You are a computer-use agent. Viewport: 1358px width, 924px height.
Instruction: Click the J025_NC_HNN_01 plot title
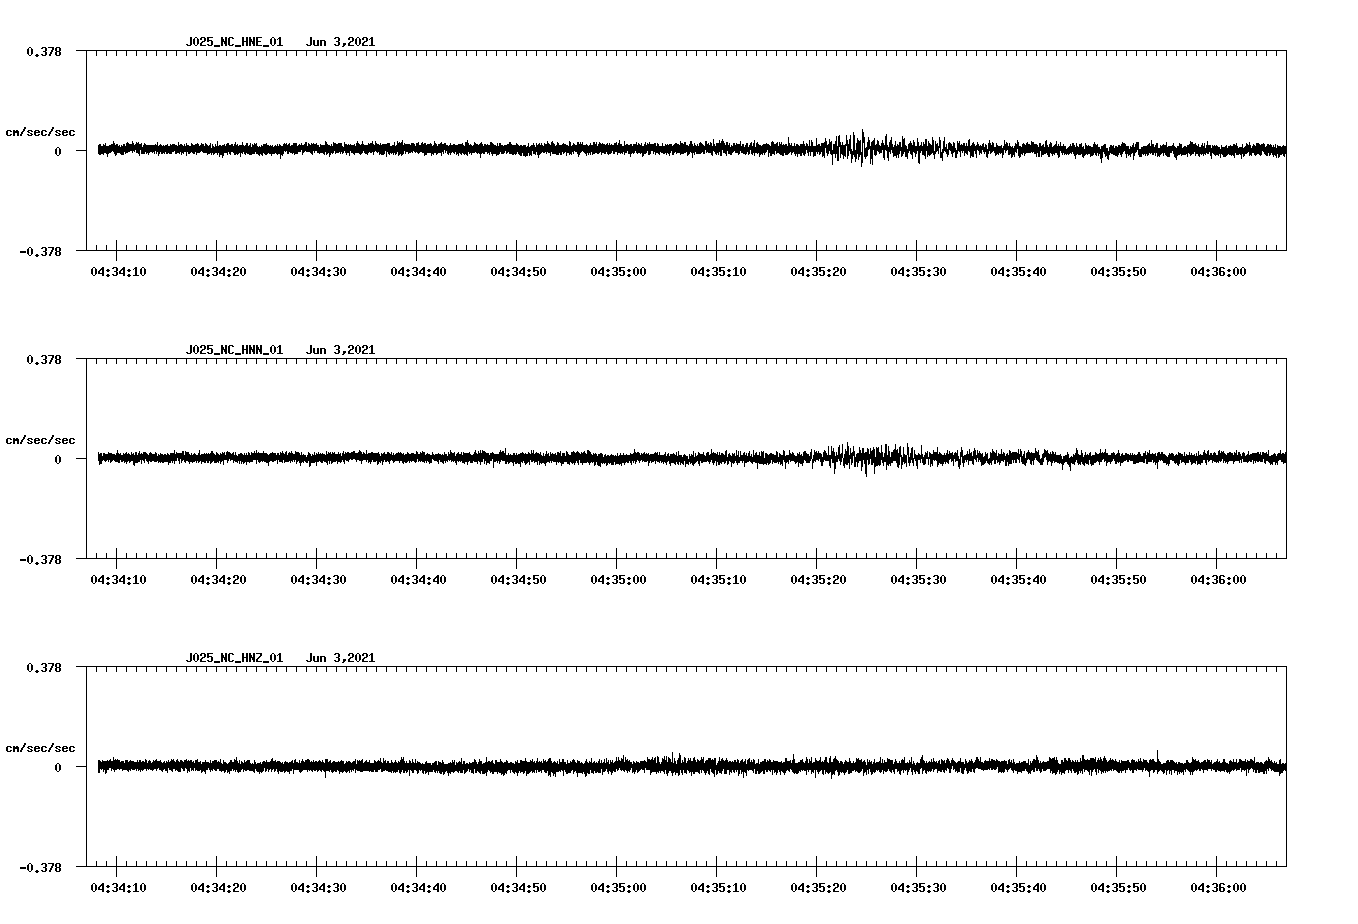[x=234, y=350]
